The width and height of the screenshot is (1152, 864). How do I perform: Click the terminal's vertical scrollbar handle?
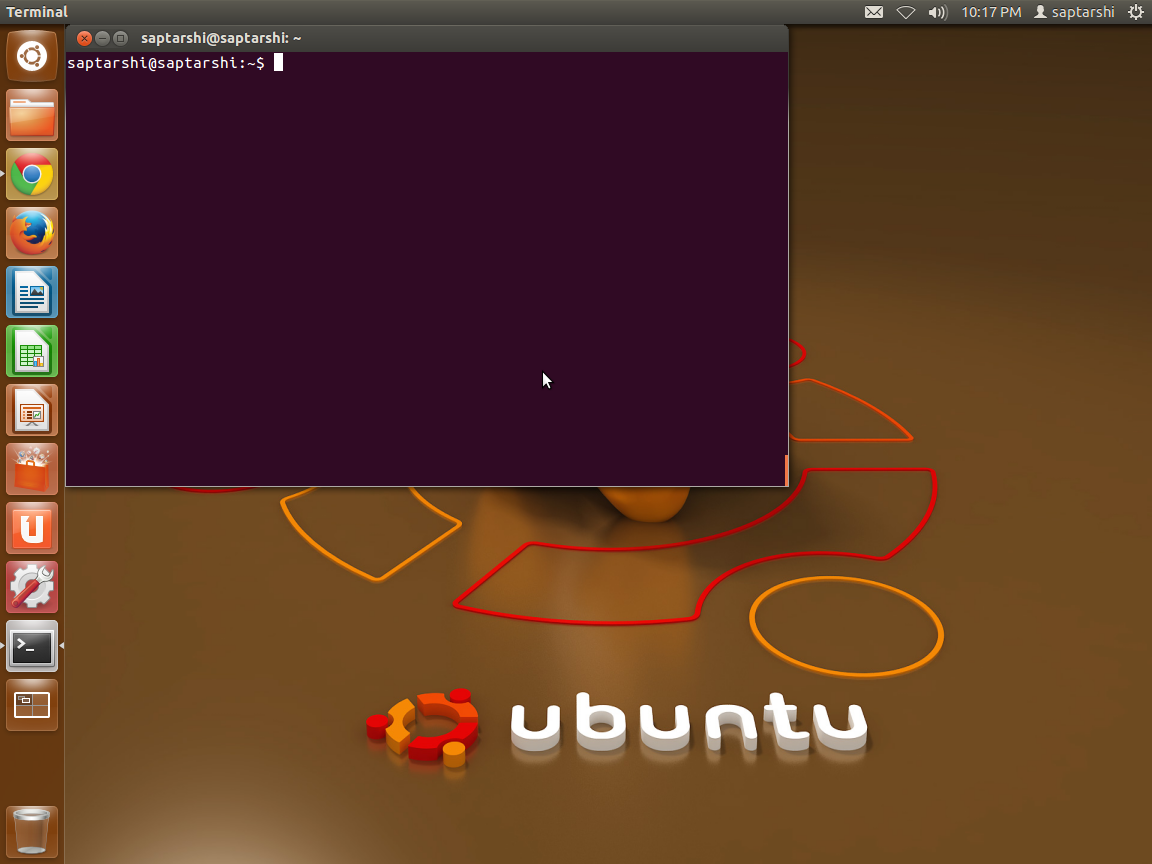786,470
